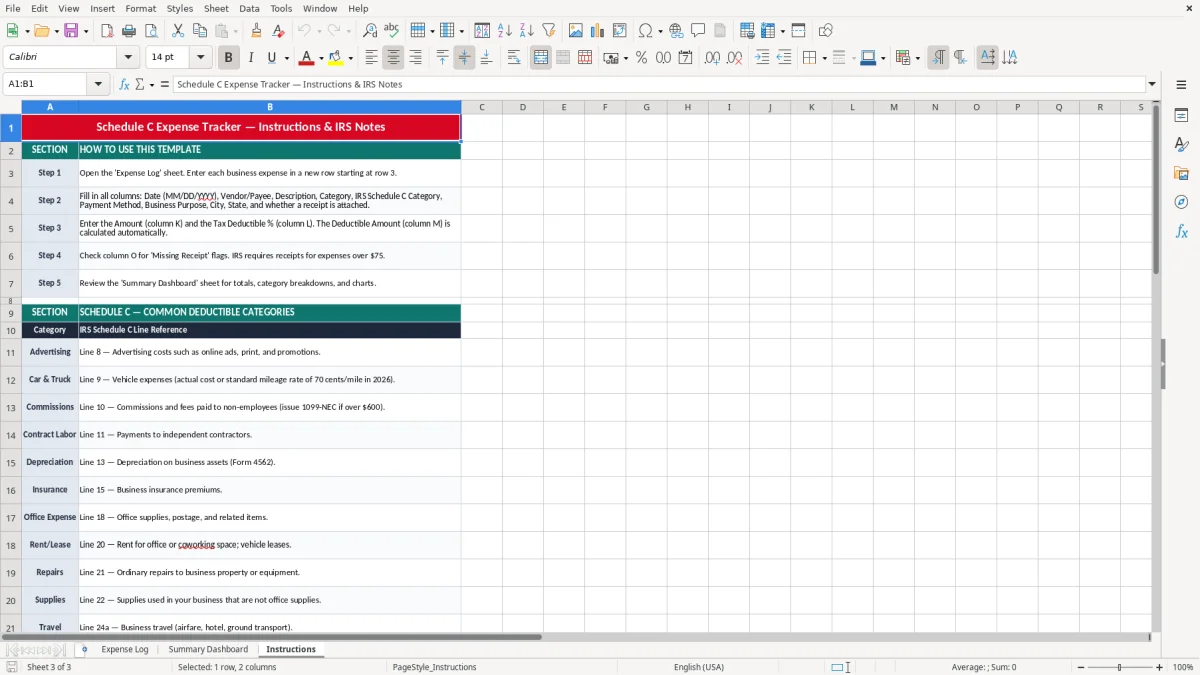This screenshot has width=1200, height=675.
Task: Open Conditional Formatting dropdown arrow
Action: pyautogui.click(x=917, y=58)
